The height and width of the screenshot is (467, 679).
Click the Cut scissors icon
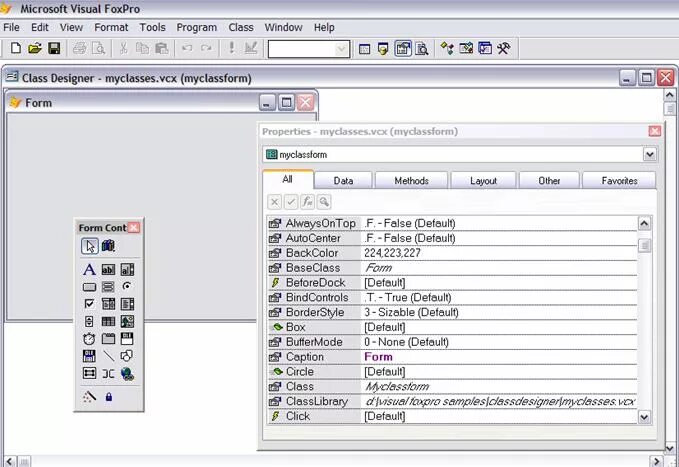pos(123,48)
